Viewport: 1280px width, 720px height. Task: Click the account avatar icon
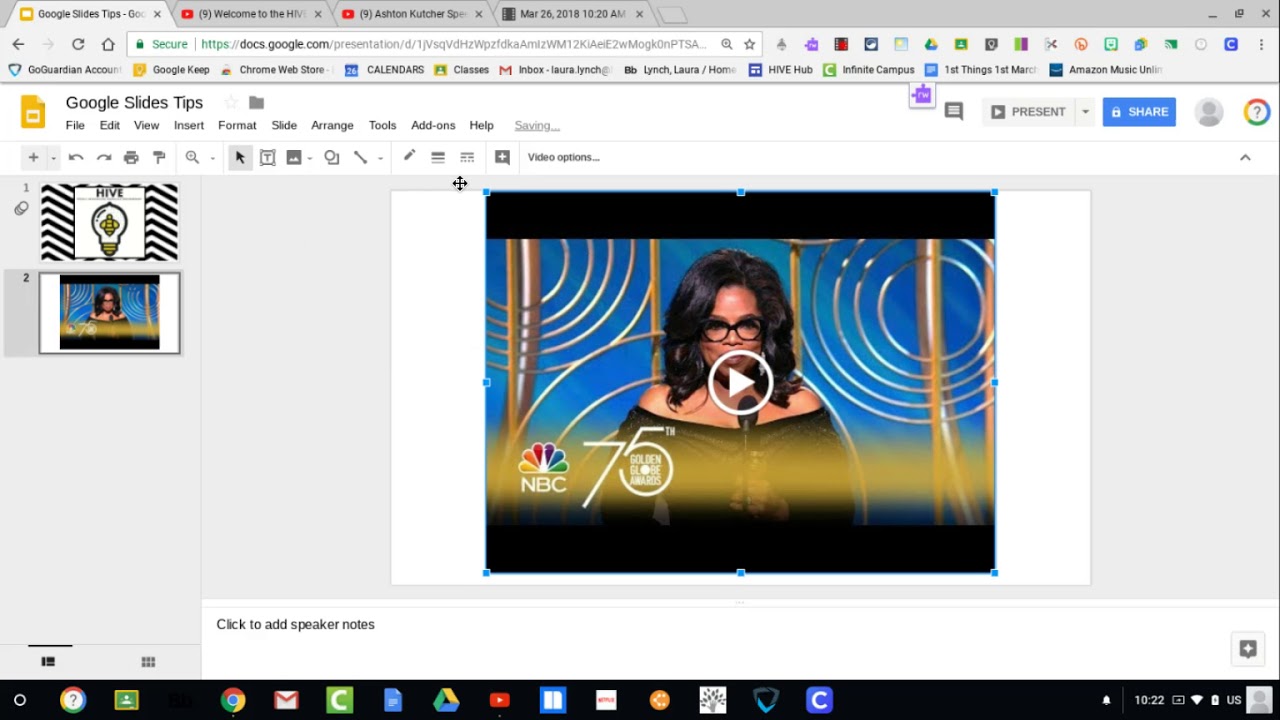(x=1209, y=112)
